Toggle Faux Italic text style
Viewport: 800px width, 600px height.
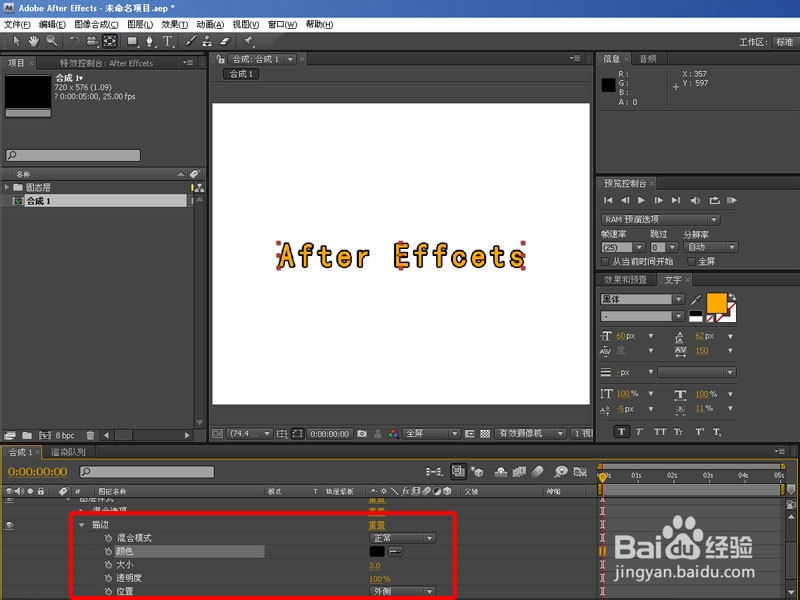click(x=639, y=432)
